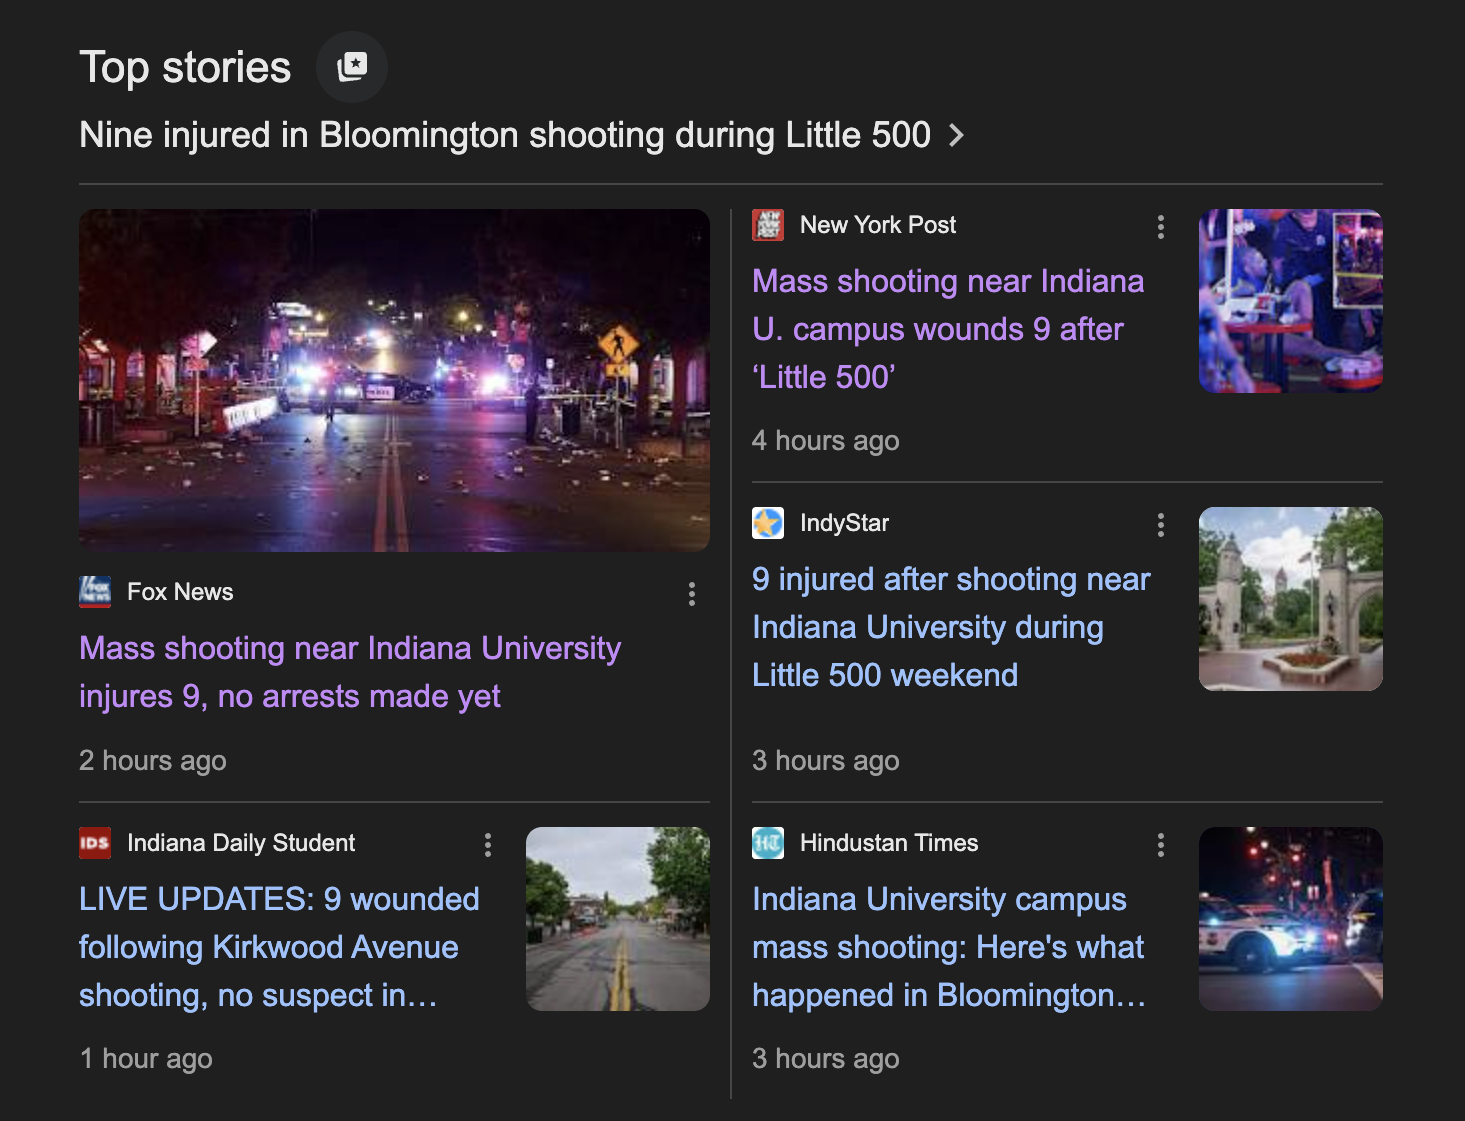The width and height of the screenshot is (1465, 1121).
Task: Open more options for Indiana Daily Student story
Action: [488, 845]
